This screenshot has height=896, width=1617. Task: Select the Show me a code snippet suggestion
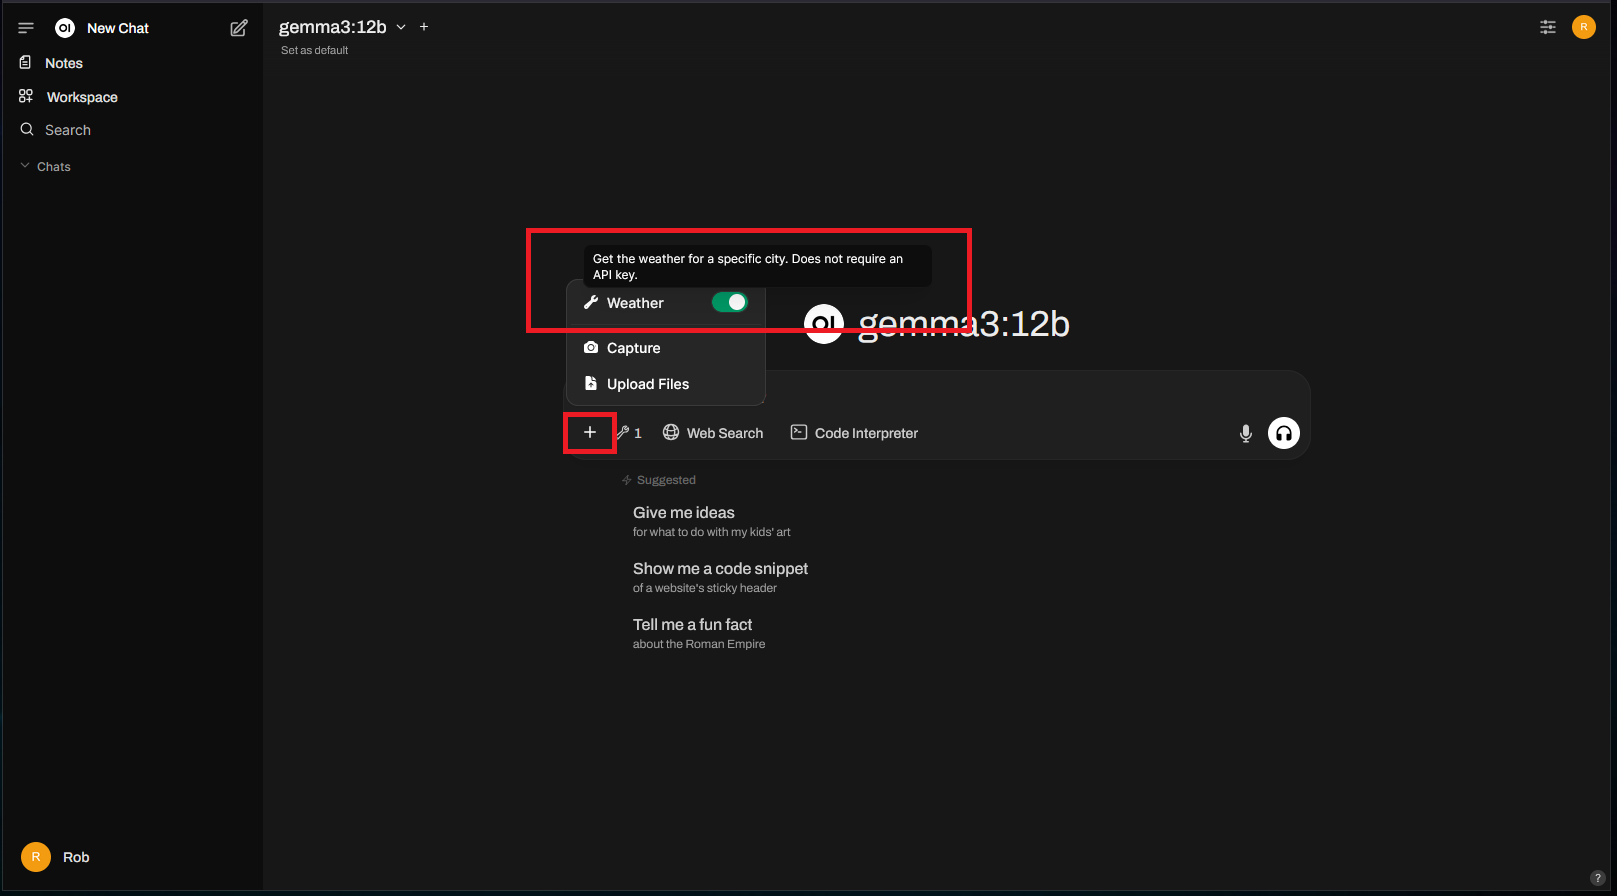tap(720, 577)
